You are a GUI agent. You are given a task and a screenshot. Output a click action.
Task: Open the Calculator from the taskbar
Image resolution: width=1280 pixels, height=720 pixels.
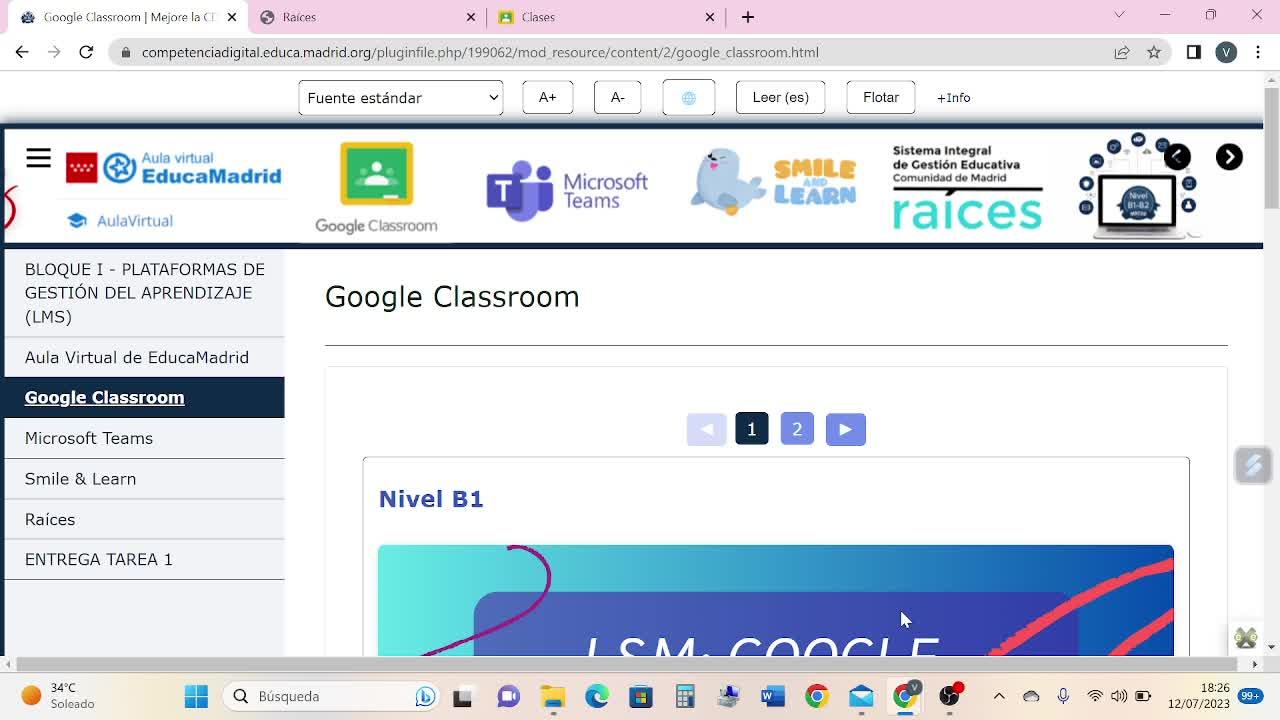pos(685,696)
